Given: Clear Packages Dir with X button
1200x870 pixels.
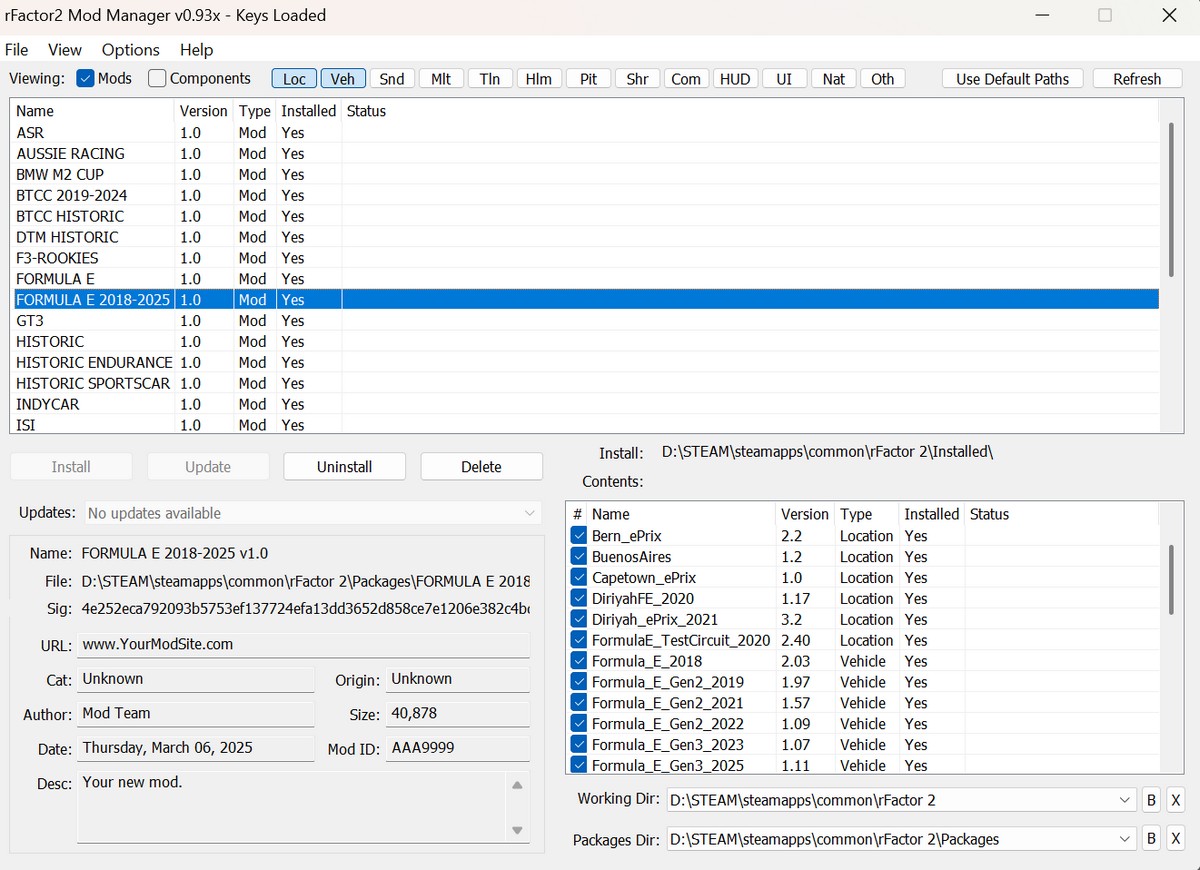Looking at the screenshot, I should click(1176, 839).
